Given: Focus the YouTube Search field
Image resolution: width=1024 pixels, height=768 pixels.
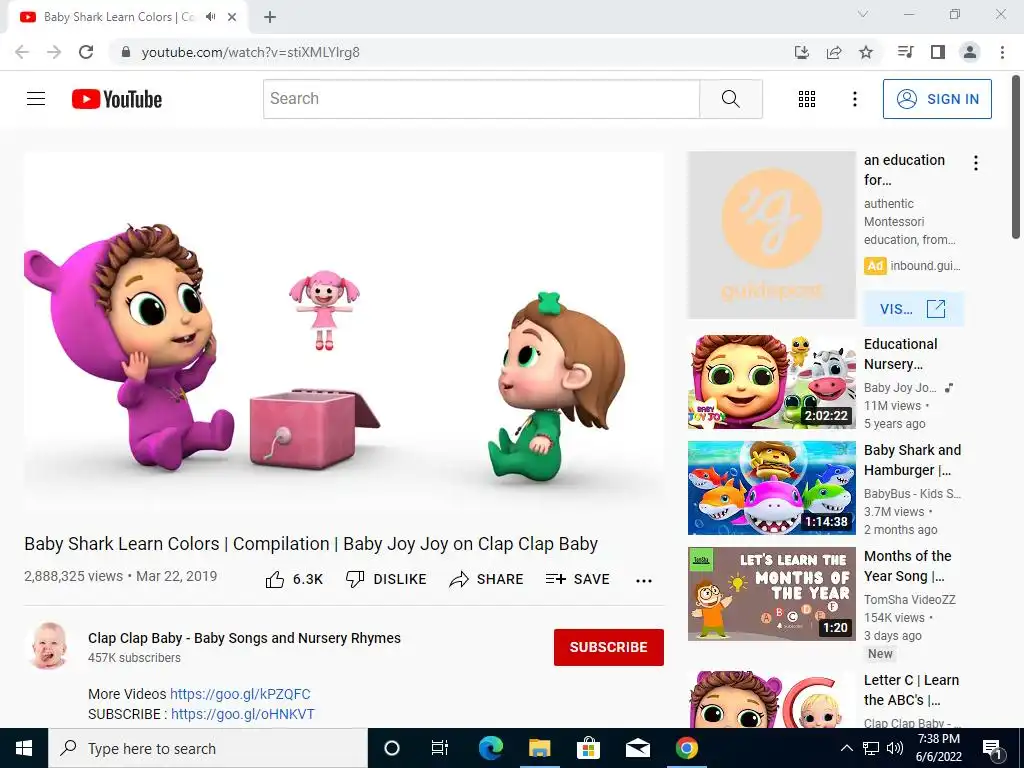Looking at the screenshot, I should pos(481,99).
